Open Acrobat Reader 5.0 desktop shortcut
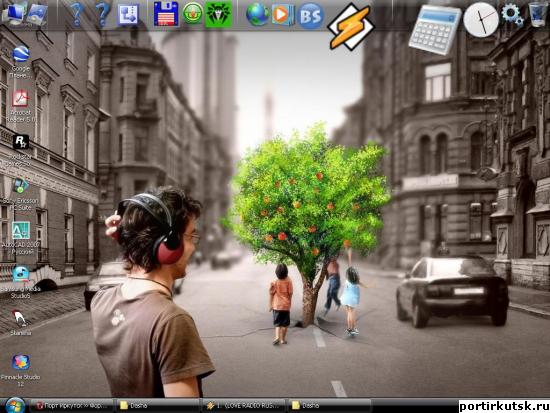 pyautogui.click(x=21, y=106)
